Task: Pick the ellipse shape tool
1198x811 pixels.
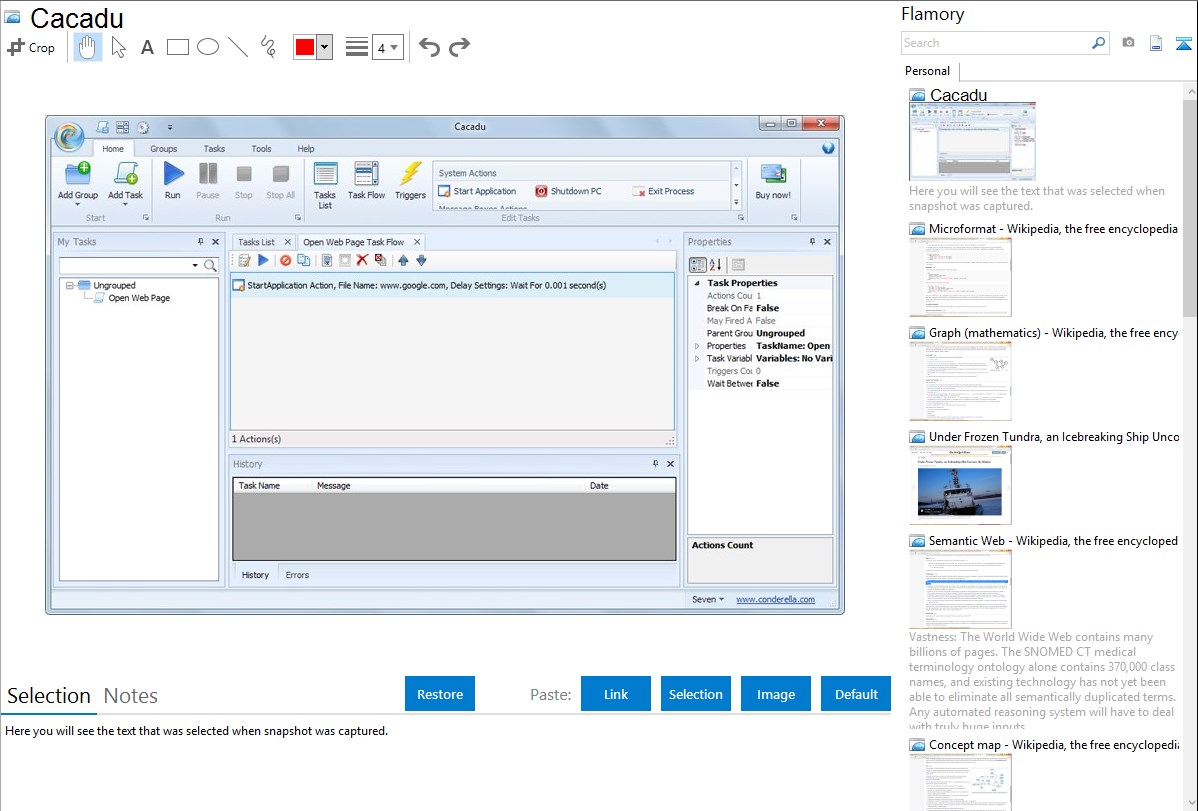Action: tap(208, 47)
